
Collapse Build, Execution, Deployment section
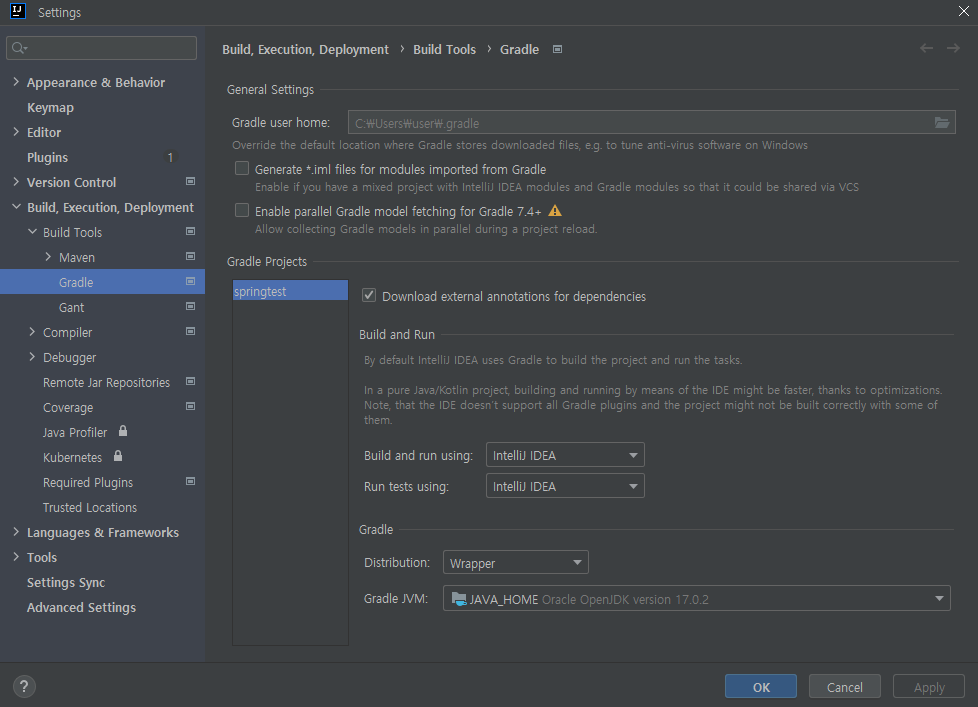(16, 206)
